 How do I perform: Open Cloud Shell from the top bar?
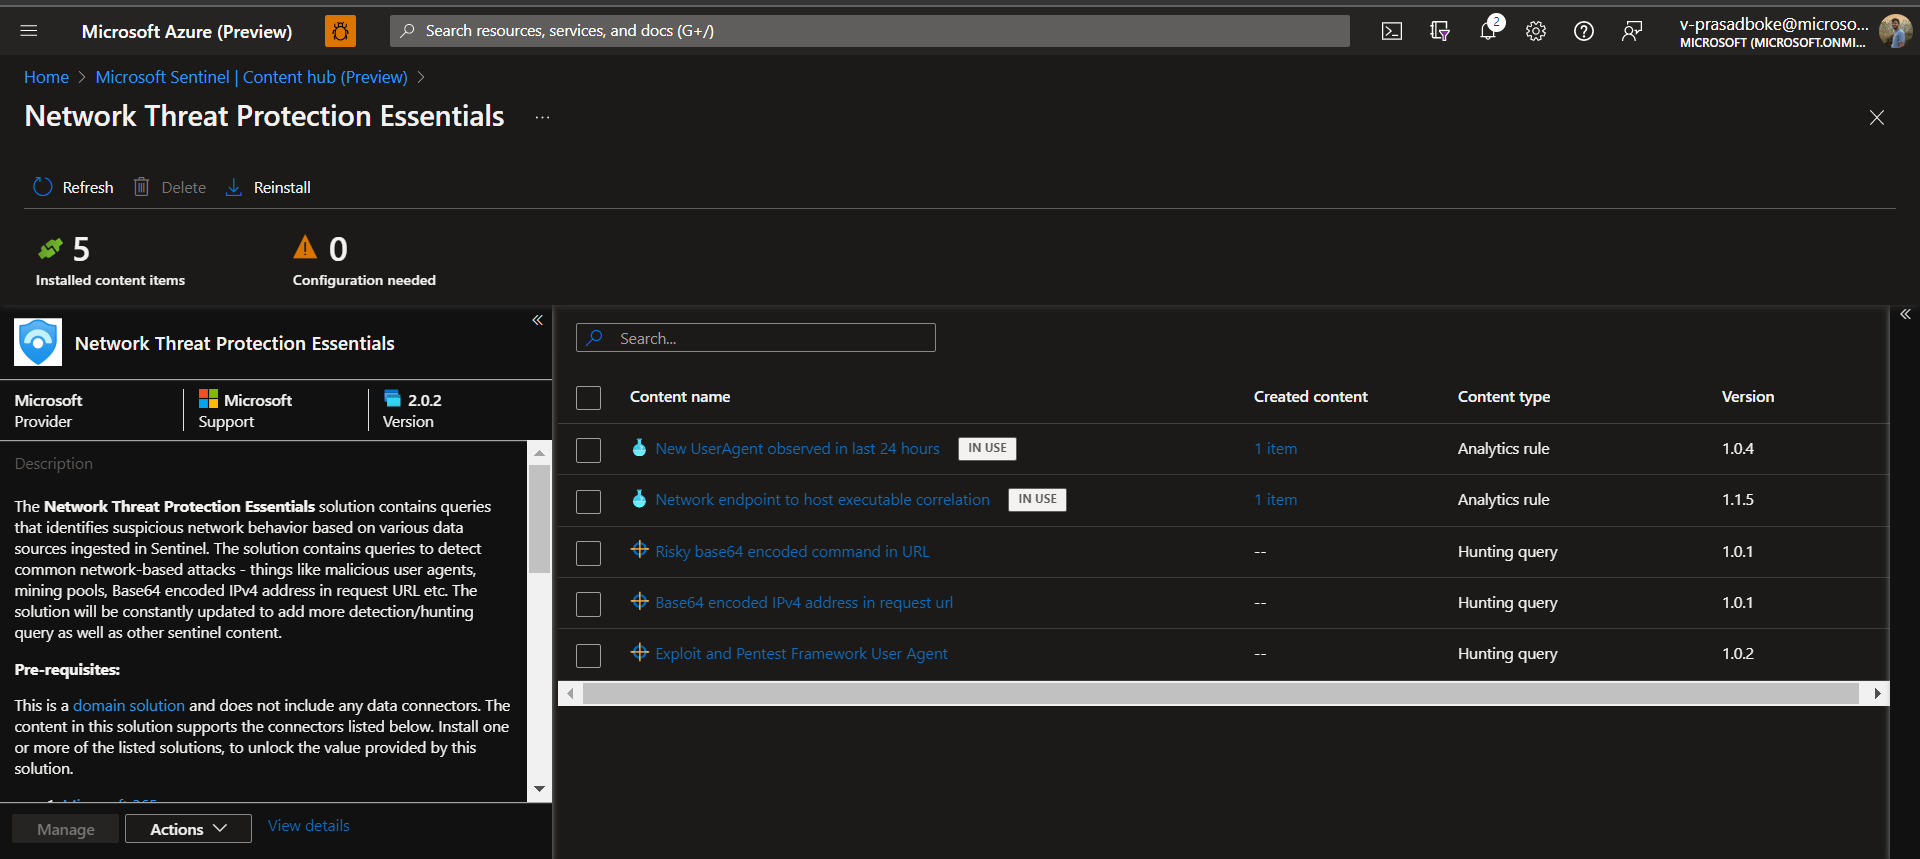1392,31
